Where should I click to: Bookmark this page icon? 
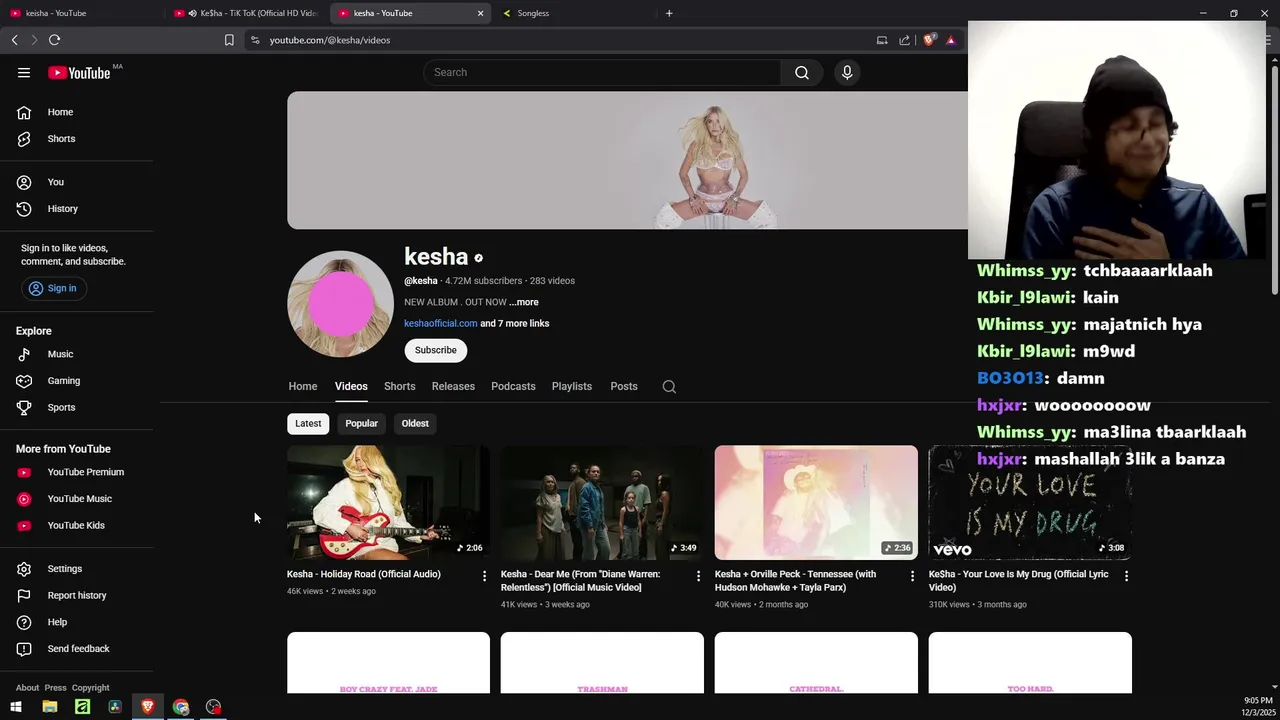pos(229,40)
